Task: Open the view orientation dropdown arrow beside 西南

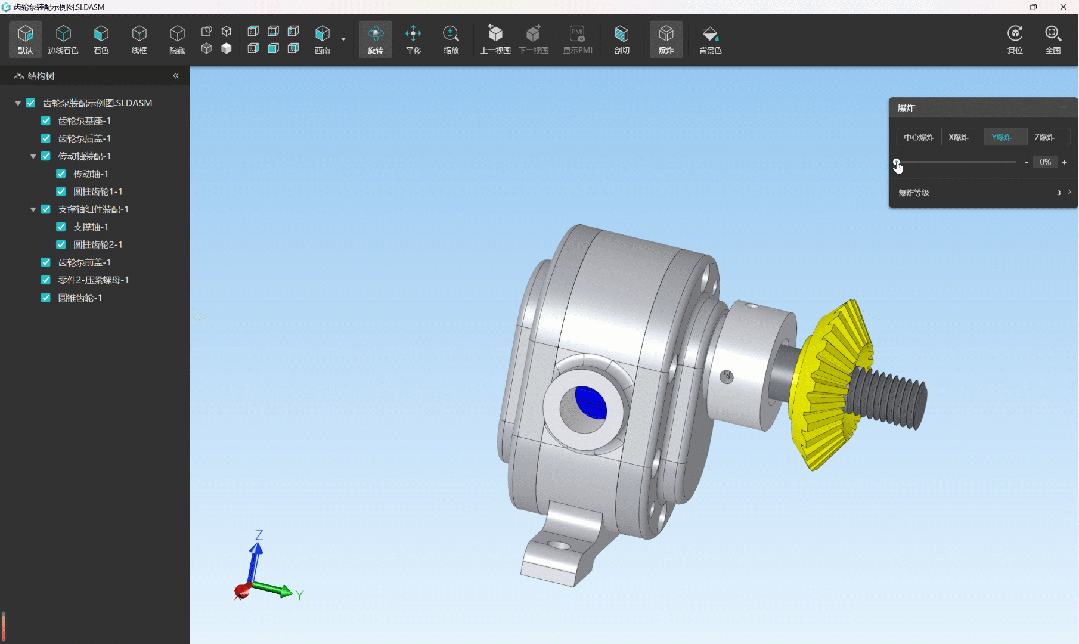Action: 343,40
